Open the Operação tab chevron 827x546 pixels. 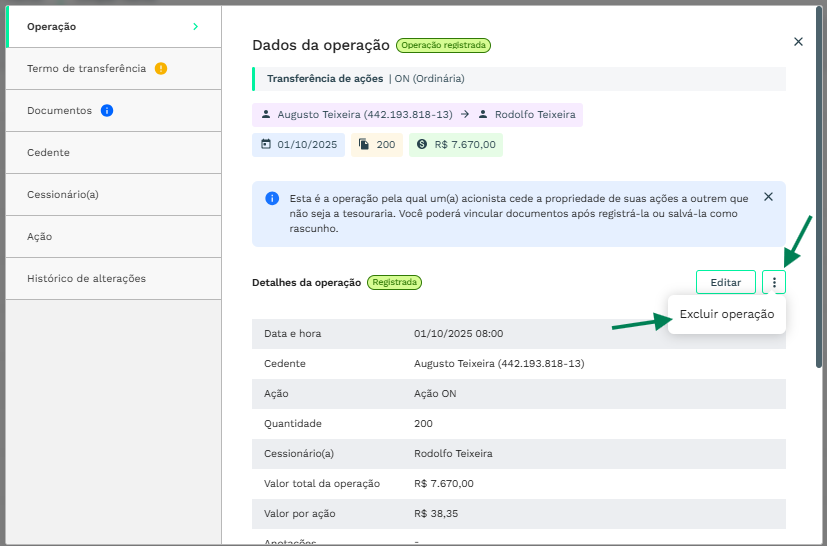click(x=195, y=27)
